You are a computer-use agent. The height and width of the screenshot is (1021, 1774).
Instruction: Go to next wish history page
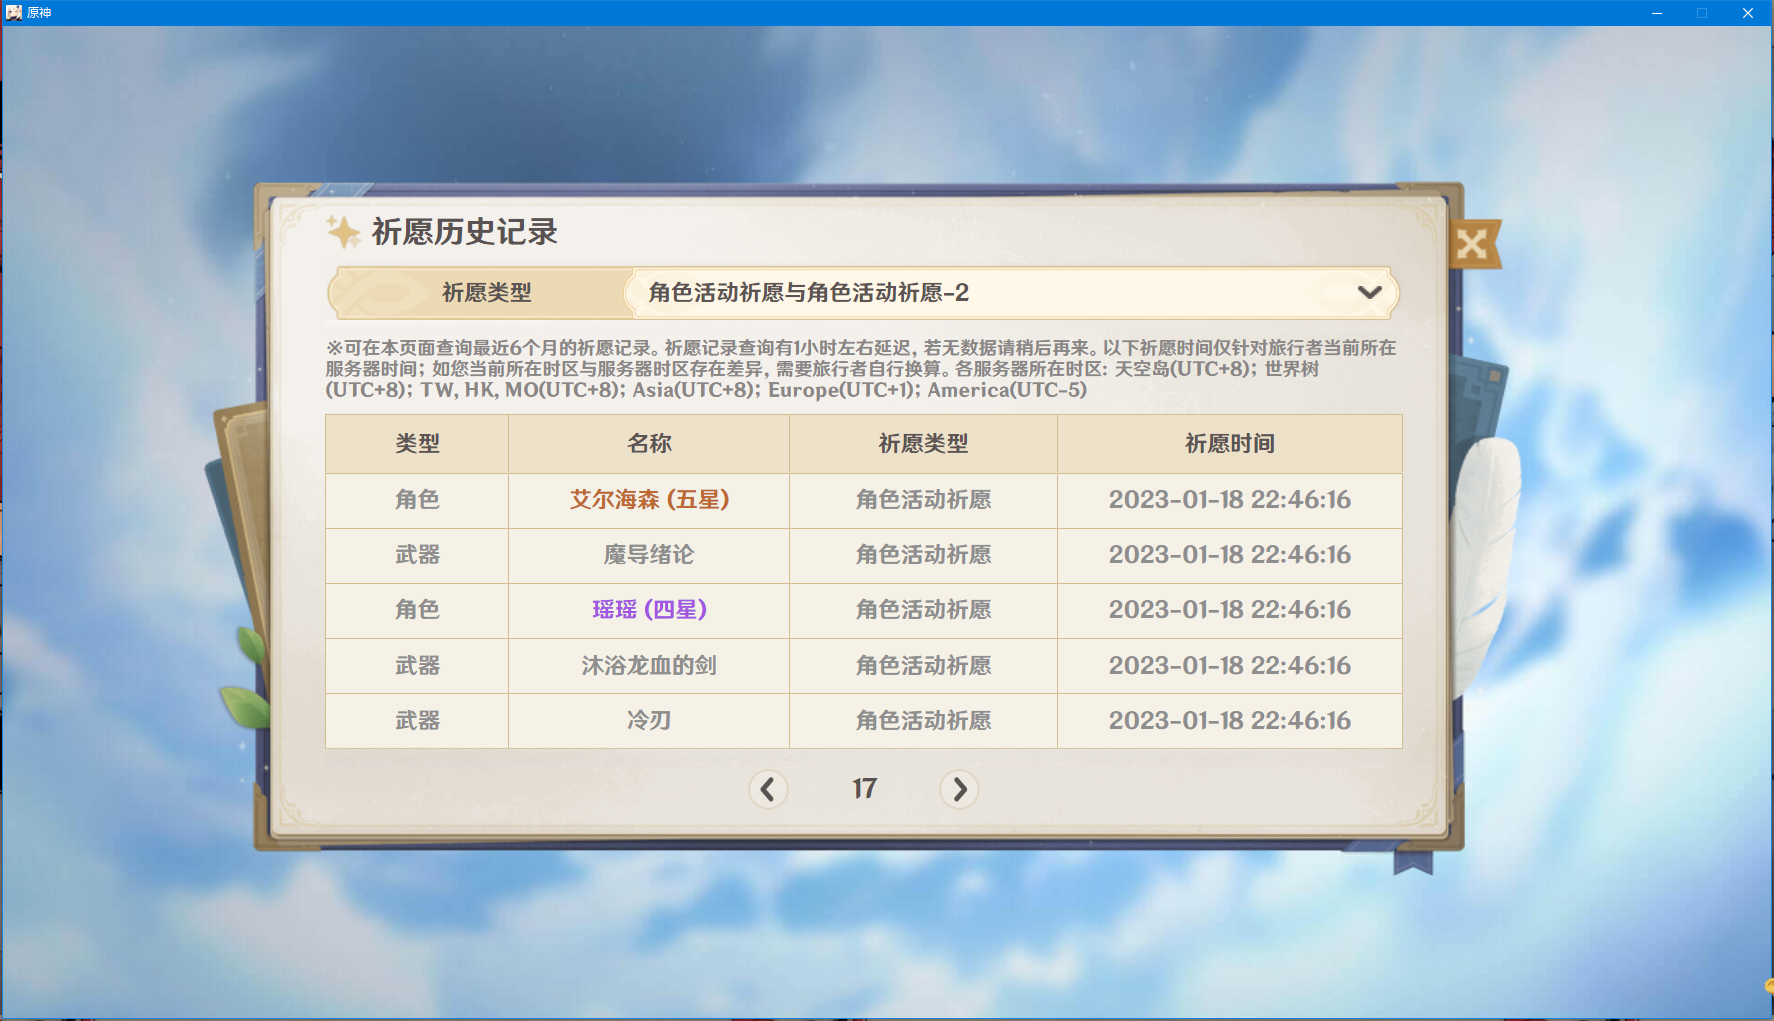click(x=959, y=789)
